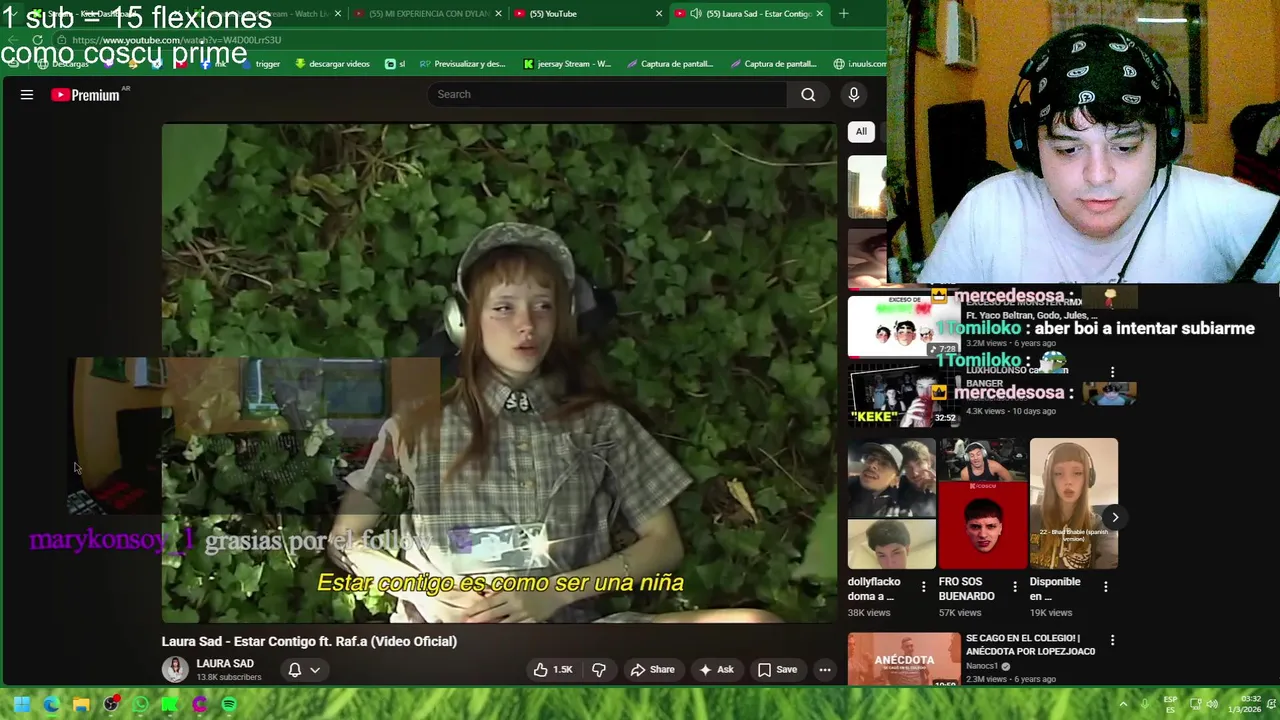The width and height of the screenshot is (1280, 720).
Task: Open first Captura de pantall... bookmark
Action: point(670,64)
